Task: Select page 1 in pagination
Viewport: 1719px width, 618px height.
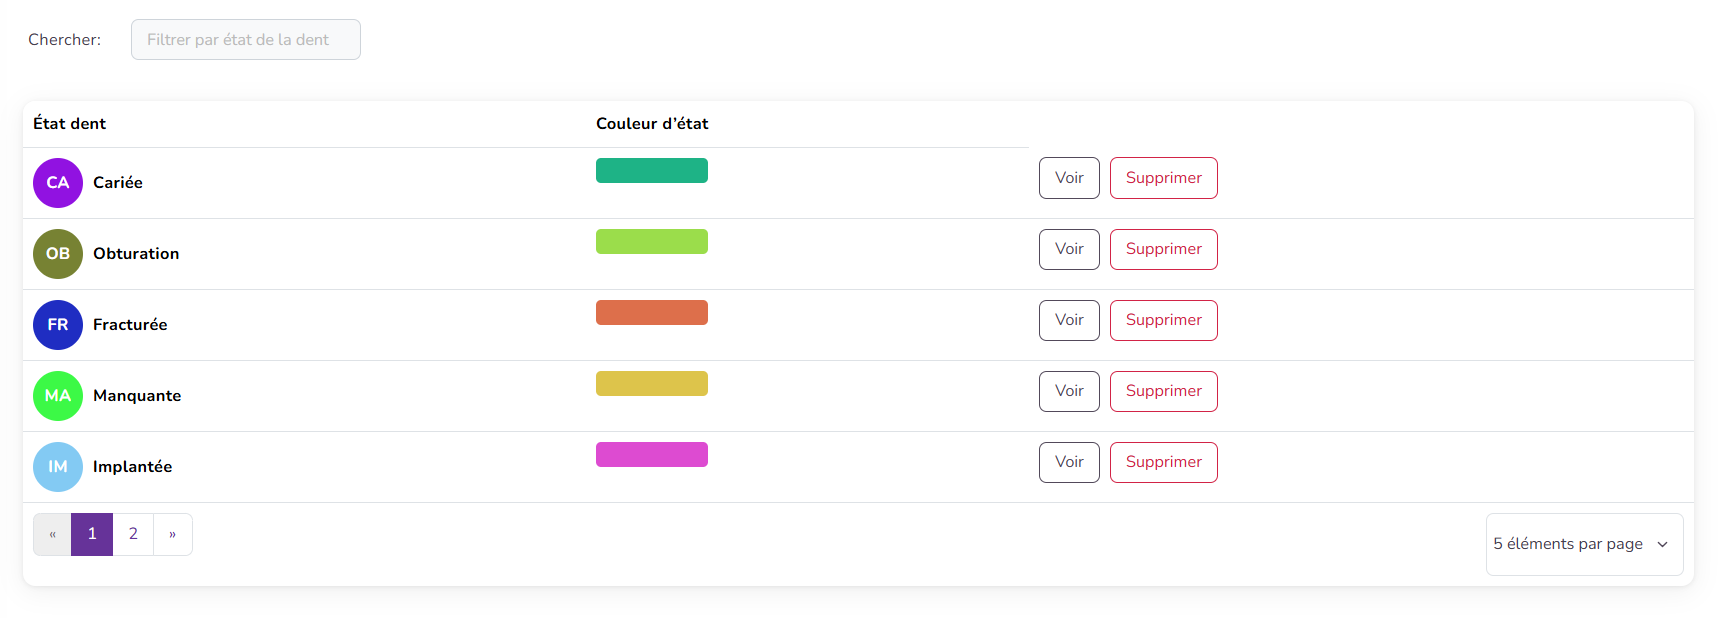Action: click(92, 534)
